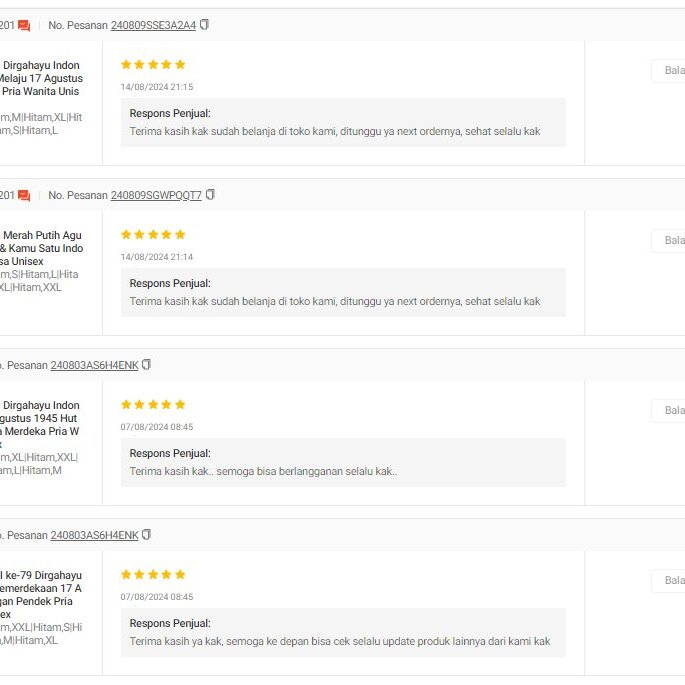Click seller response mentioning 'update produk lainnya'

(x=339, y=641)
